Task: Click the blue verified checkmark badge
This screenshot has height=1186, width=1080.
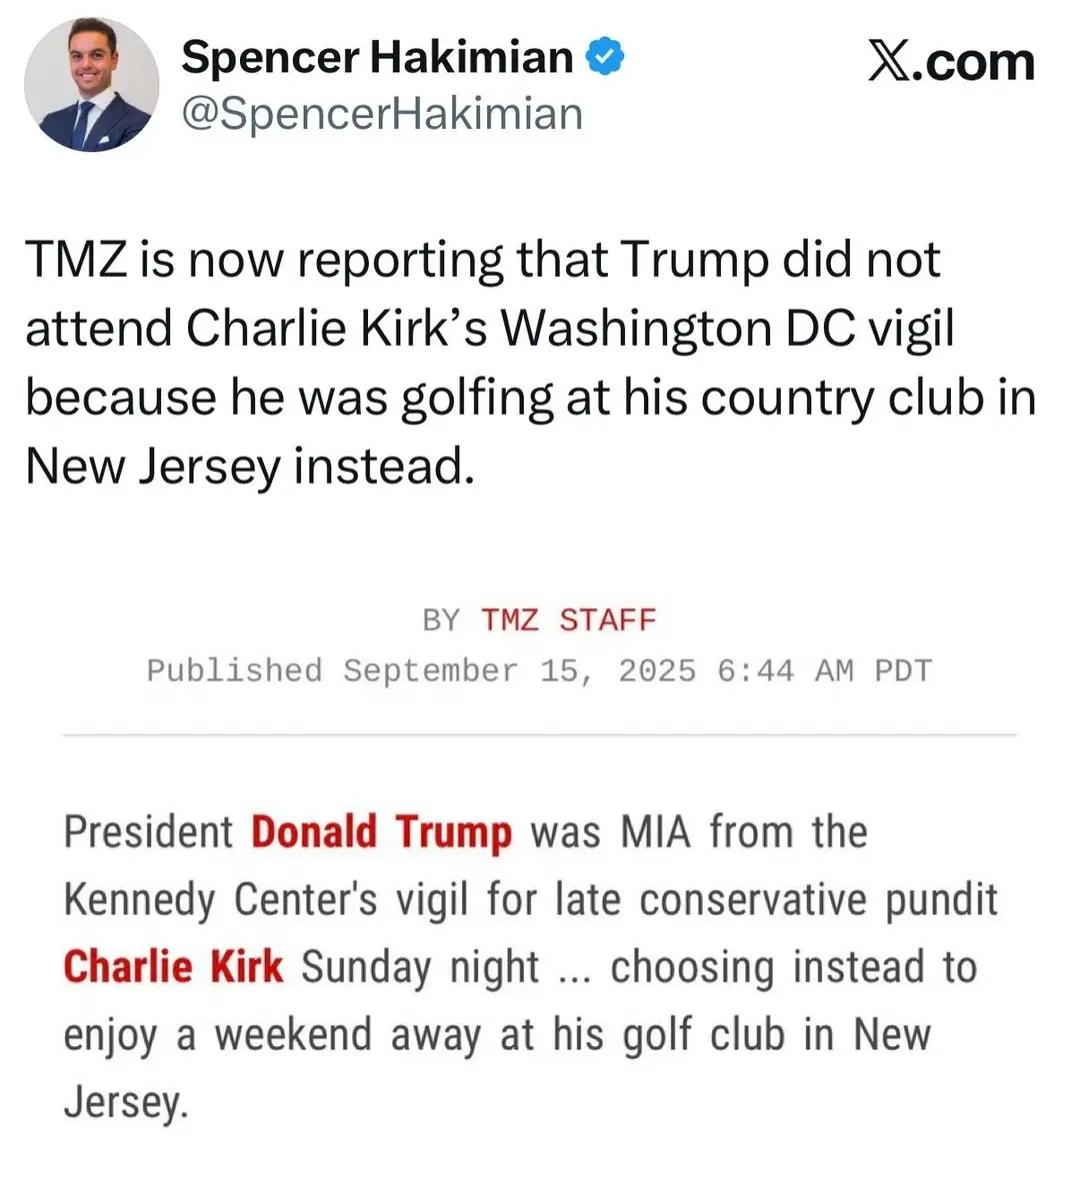Action: 604,56
